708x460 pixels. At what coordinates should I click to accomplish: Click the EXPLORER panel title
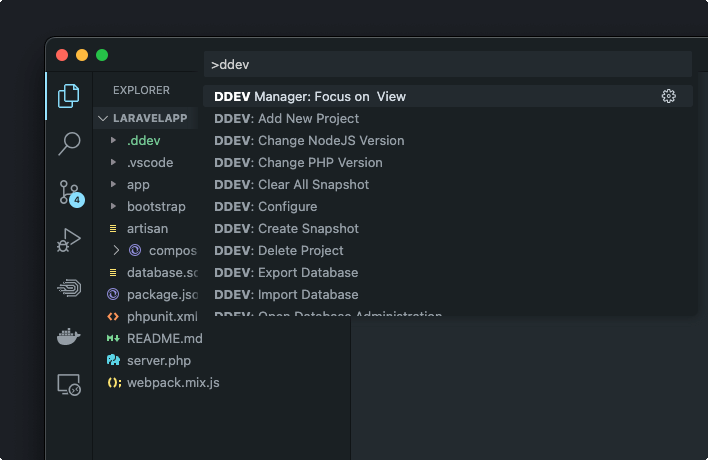pyautogui.click(x=141, y=90)
